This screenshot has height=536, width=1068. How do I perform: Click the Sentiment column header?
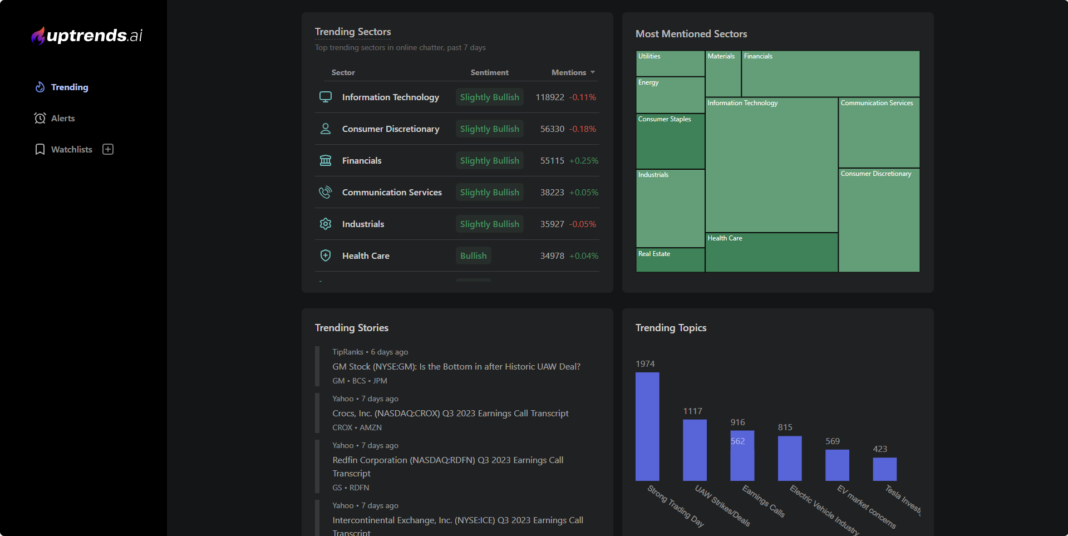pyautogui.click(x=489, y=73)
